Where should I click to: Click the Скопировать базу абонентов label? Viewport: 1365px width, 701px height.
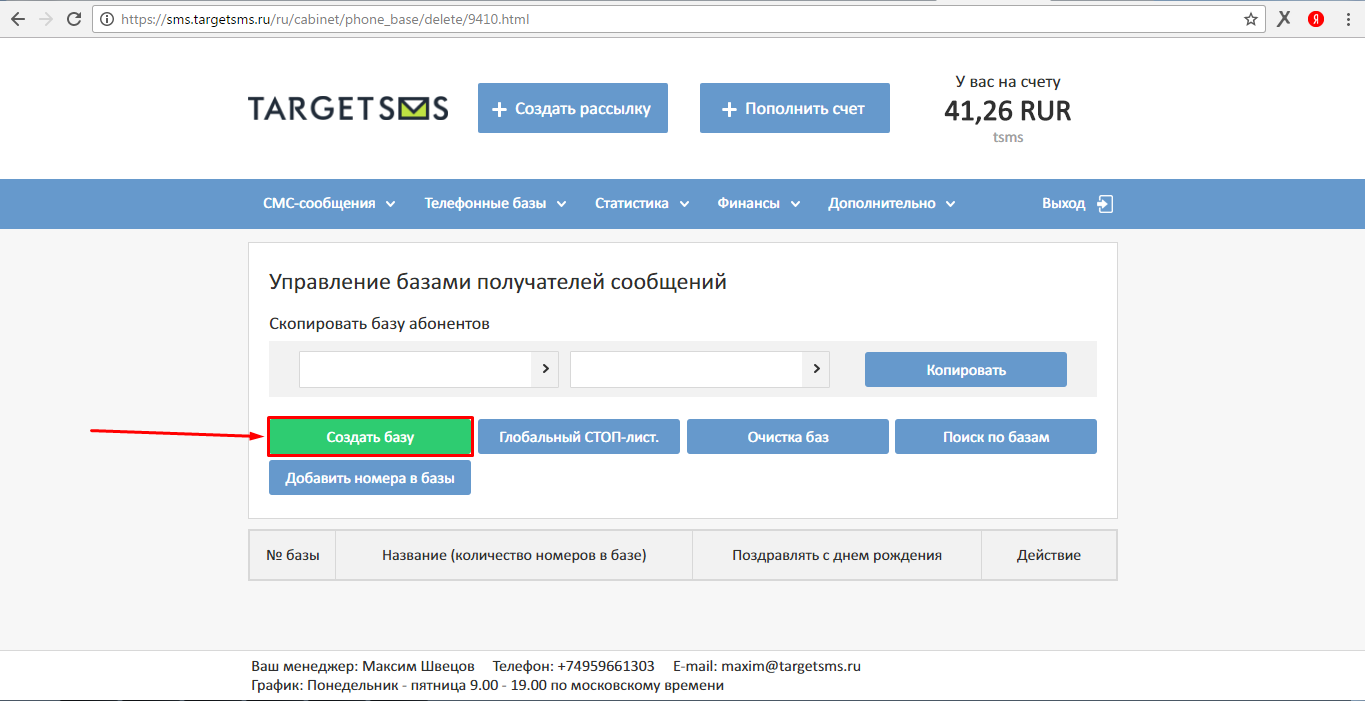(x=379, y=324)
